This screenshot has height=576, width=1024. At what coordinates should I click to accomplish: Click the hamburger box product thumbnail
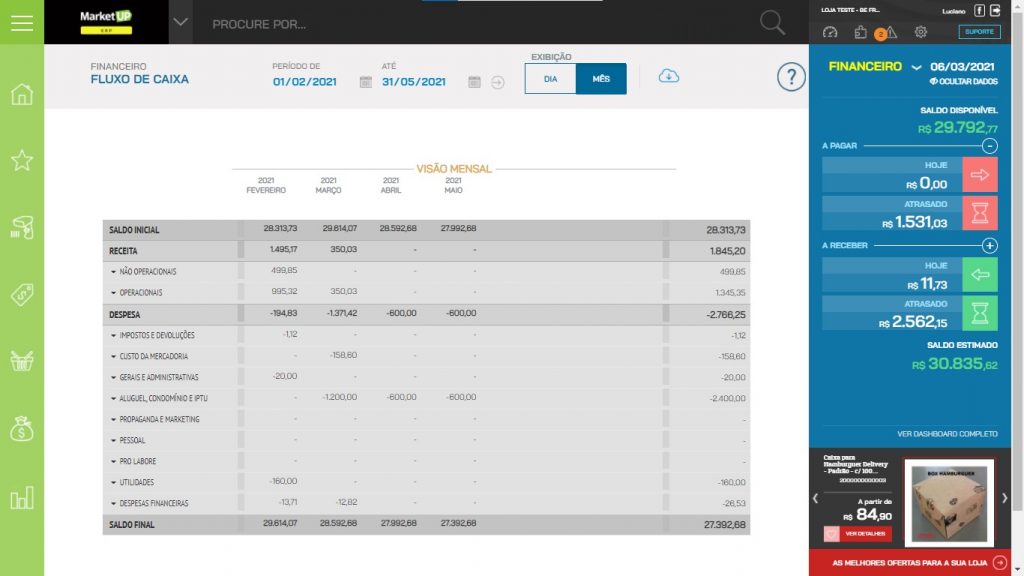949,503
